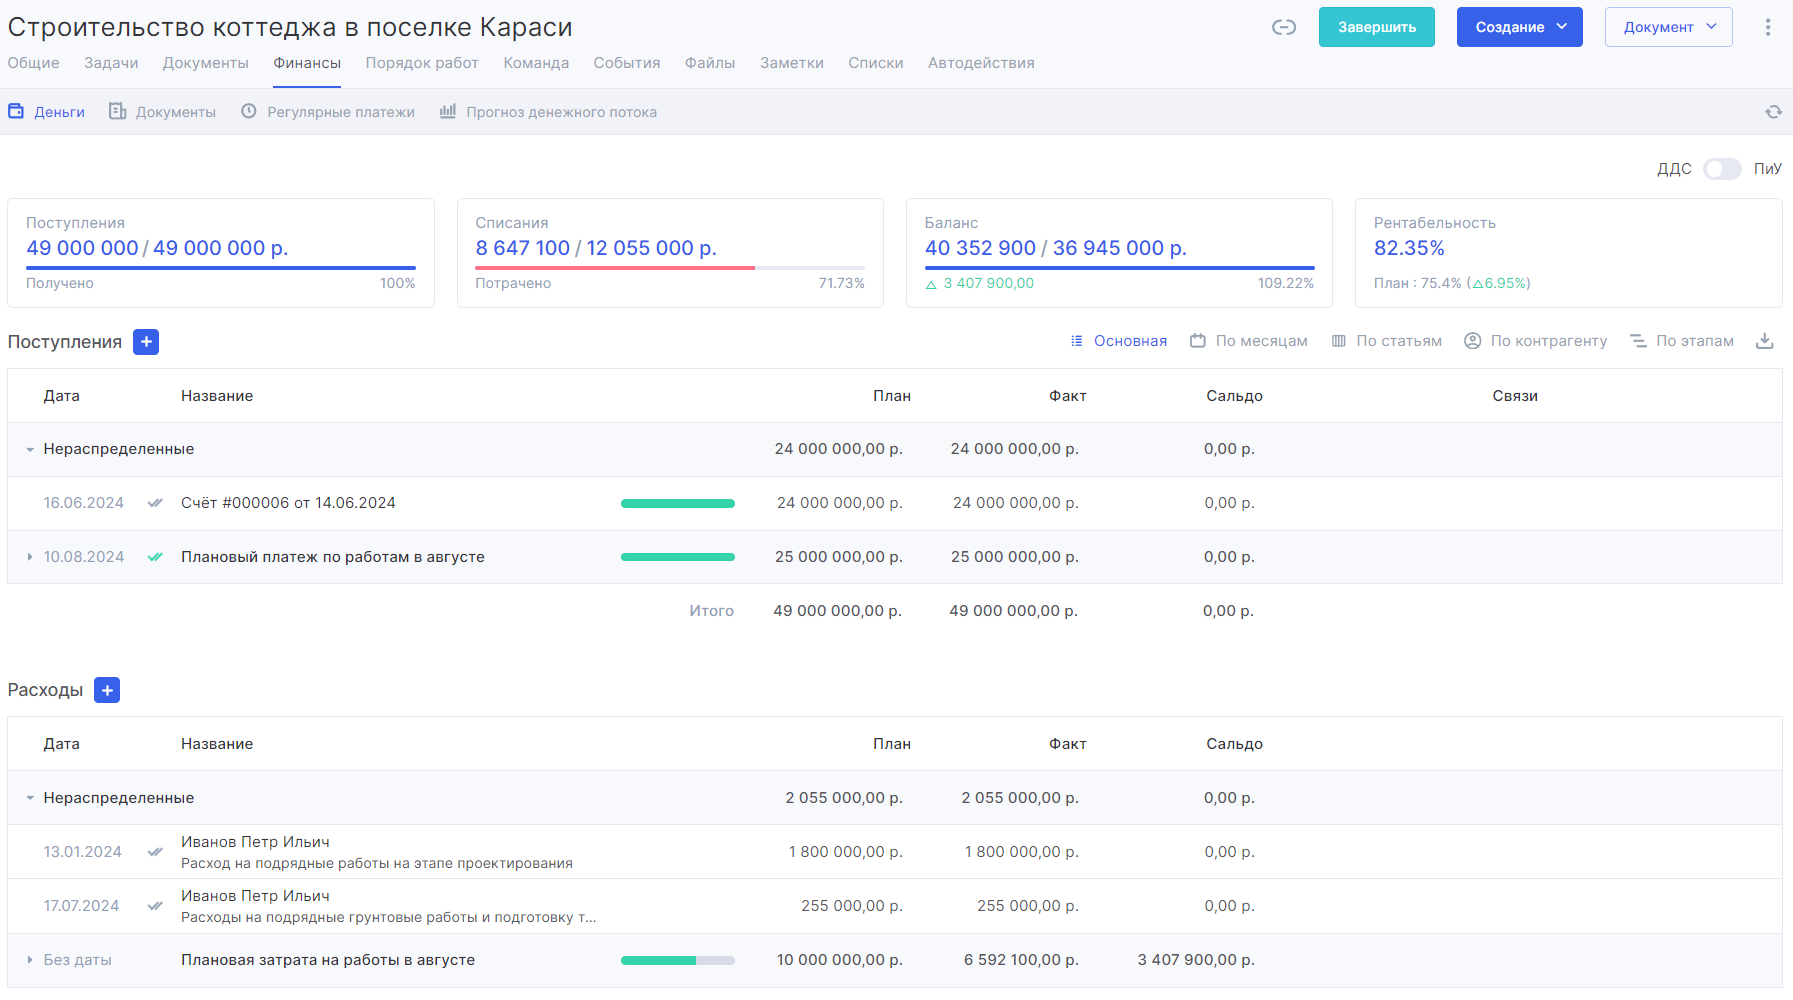Image resolution: width=1793 pixels, height=1000 pixels.
Task: Toggle the ДДС / ПиУ switch
Action: pyautogui.click(x=1722, y=169)
